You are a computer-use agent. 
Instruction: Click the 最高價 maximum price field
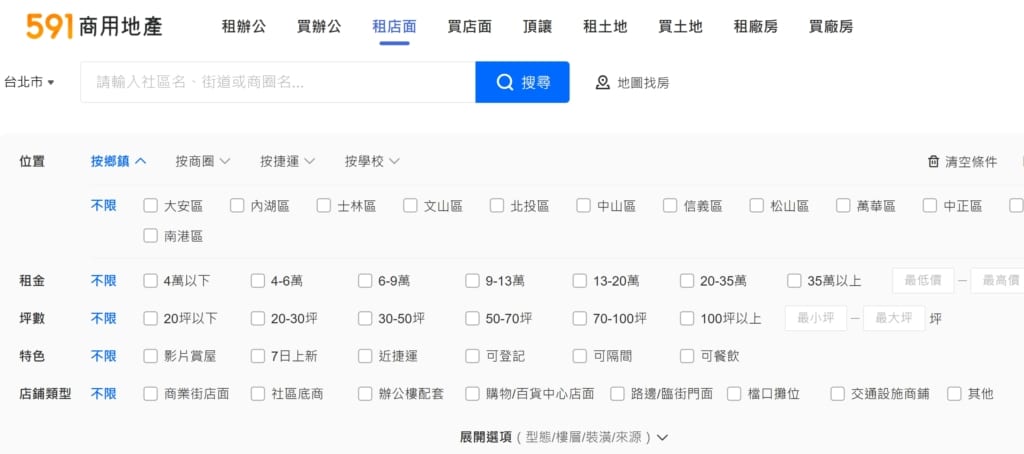(997, 281)
